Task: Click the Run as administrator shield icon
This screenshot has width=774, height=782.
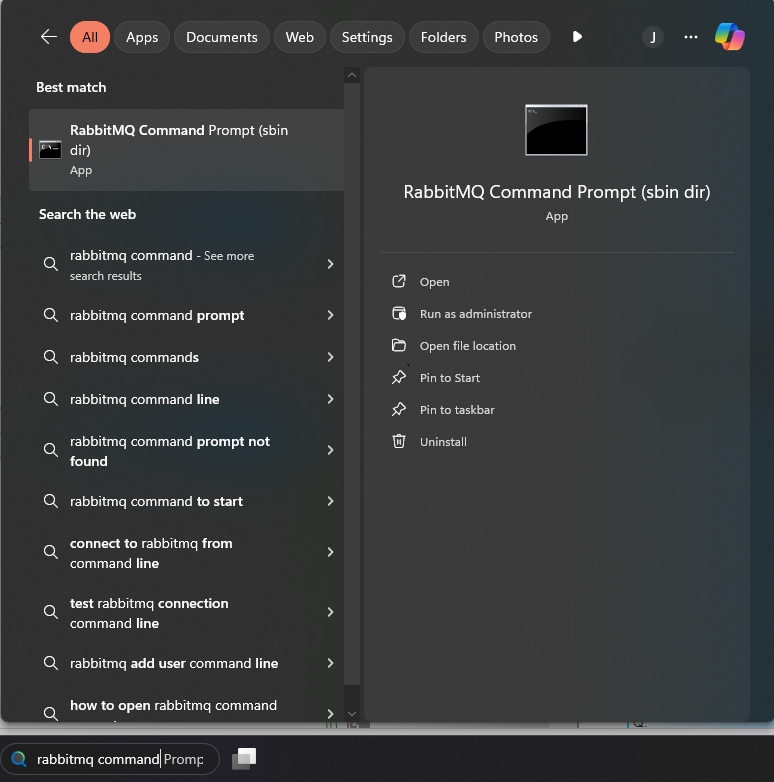Action: click(x=399, y=313)
